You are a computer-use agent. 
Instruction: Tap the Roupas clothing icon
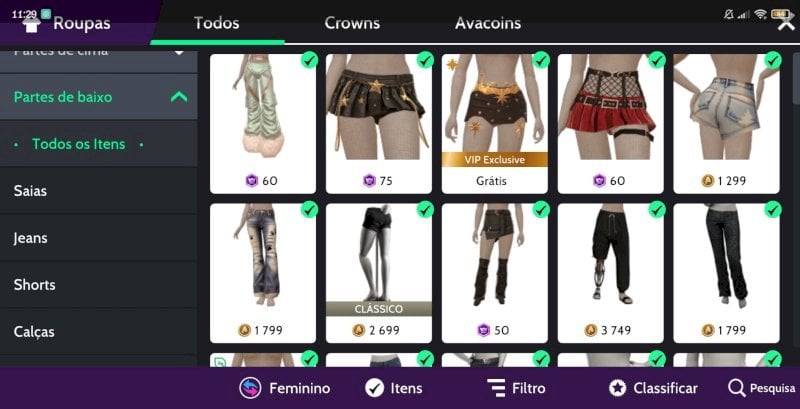click(32, 24)
